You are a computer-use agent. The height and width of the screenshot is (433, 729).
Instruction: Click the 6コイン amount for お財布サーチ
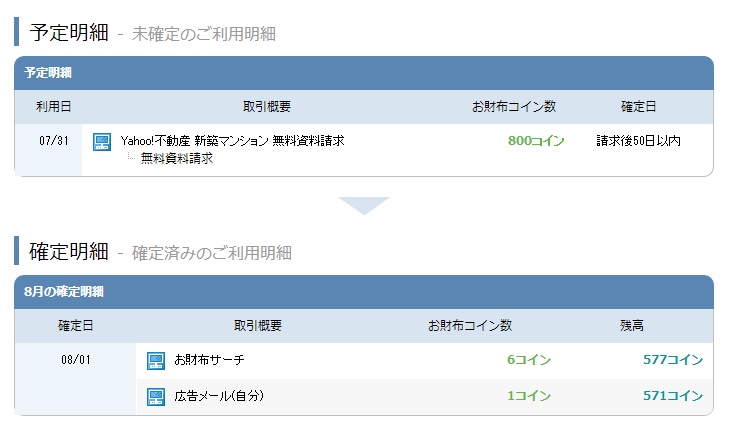pyautogui.click(x=528, y=360)
